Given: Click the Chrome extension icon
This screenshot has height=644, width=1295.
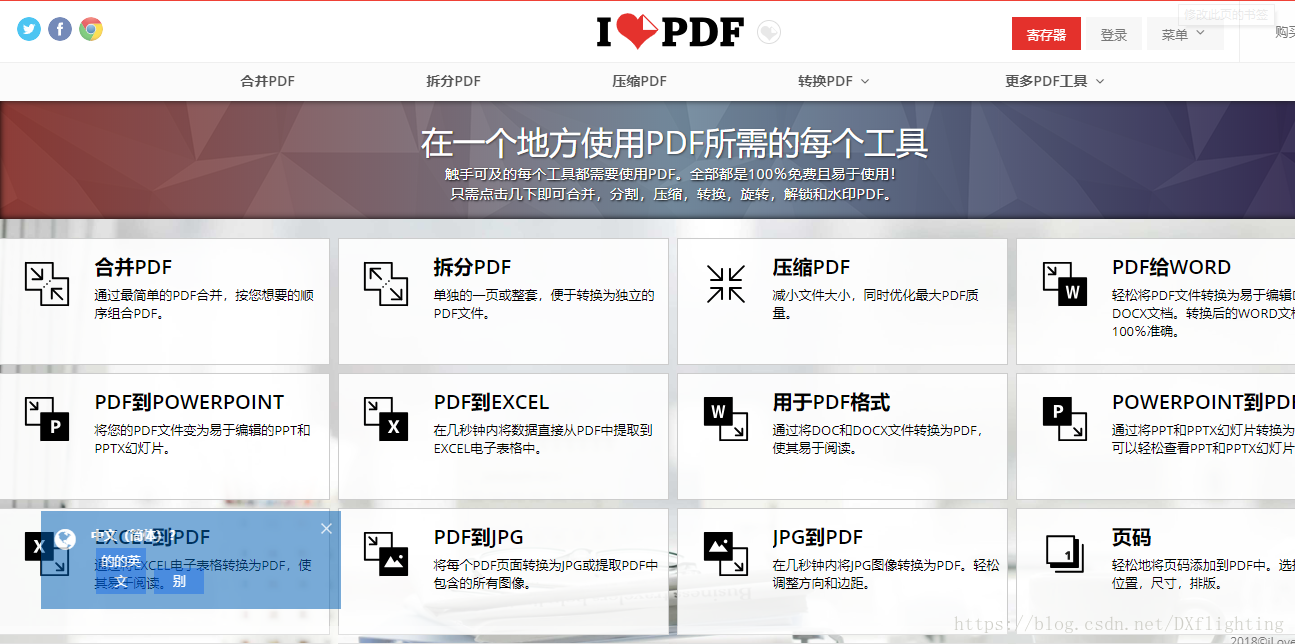Looking at the screenshot, I should click(91, 29).
